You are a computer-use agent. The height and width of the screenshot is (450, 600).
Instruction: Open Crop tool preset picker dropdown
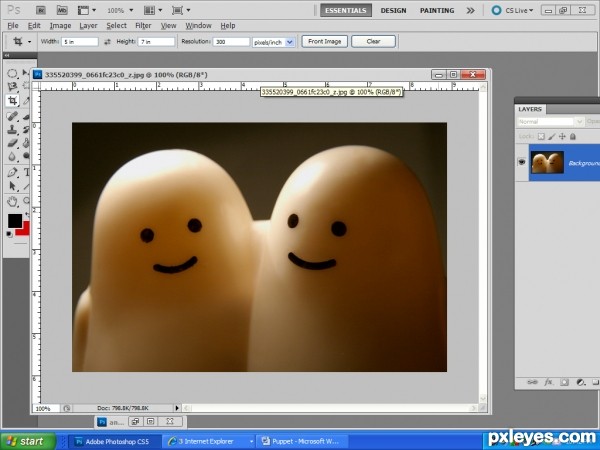(29, 42)
